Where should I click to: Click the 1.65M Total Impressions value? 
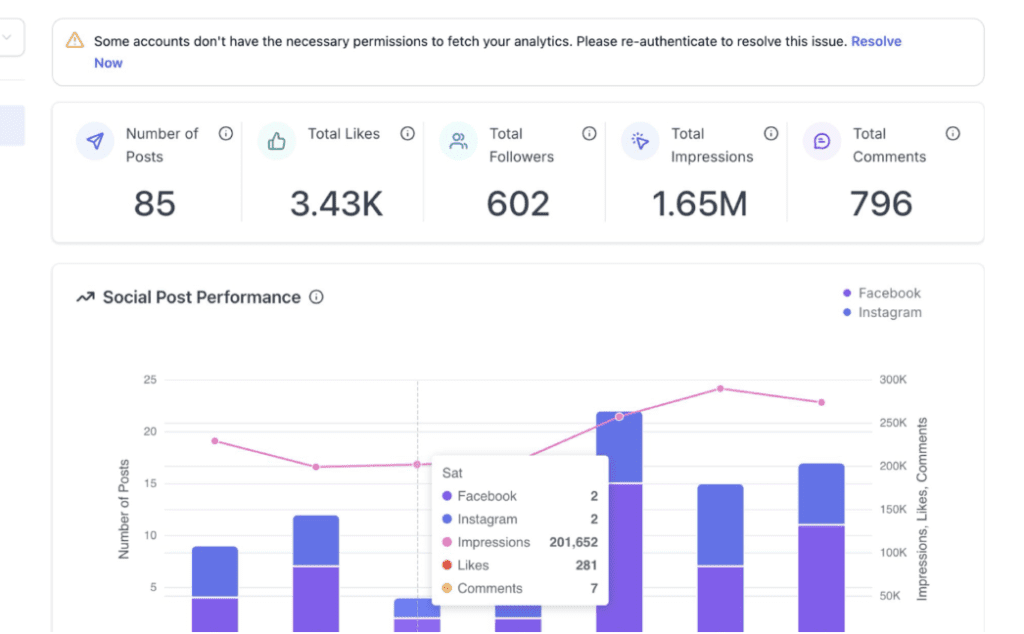(x=699, y=204)
